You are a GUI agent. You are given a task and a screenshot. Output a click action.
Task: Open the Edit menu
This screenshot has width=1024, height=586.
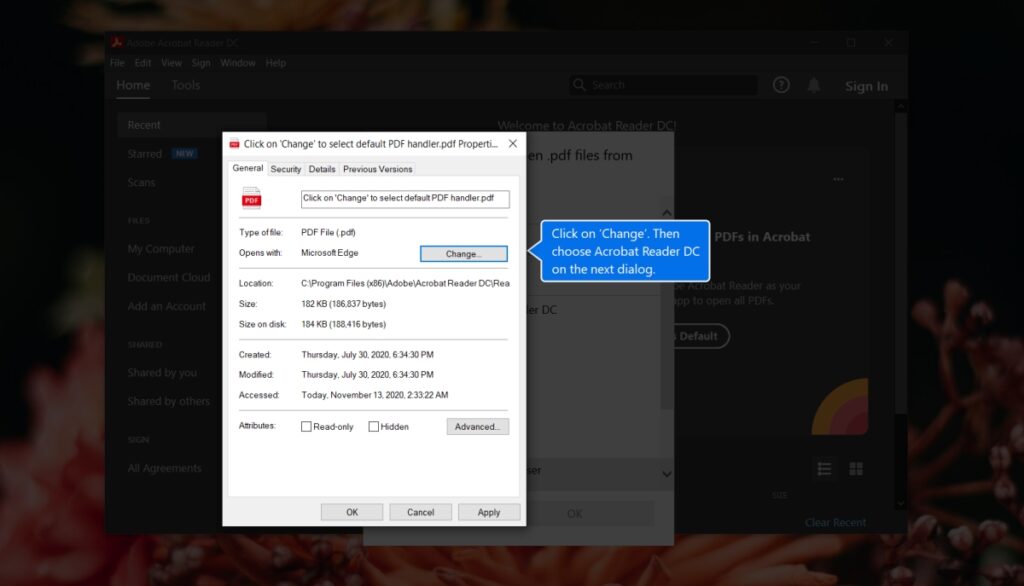[142, 62]
